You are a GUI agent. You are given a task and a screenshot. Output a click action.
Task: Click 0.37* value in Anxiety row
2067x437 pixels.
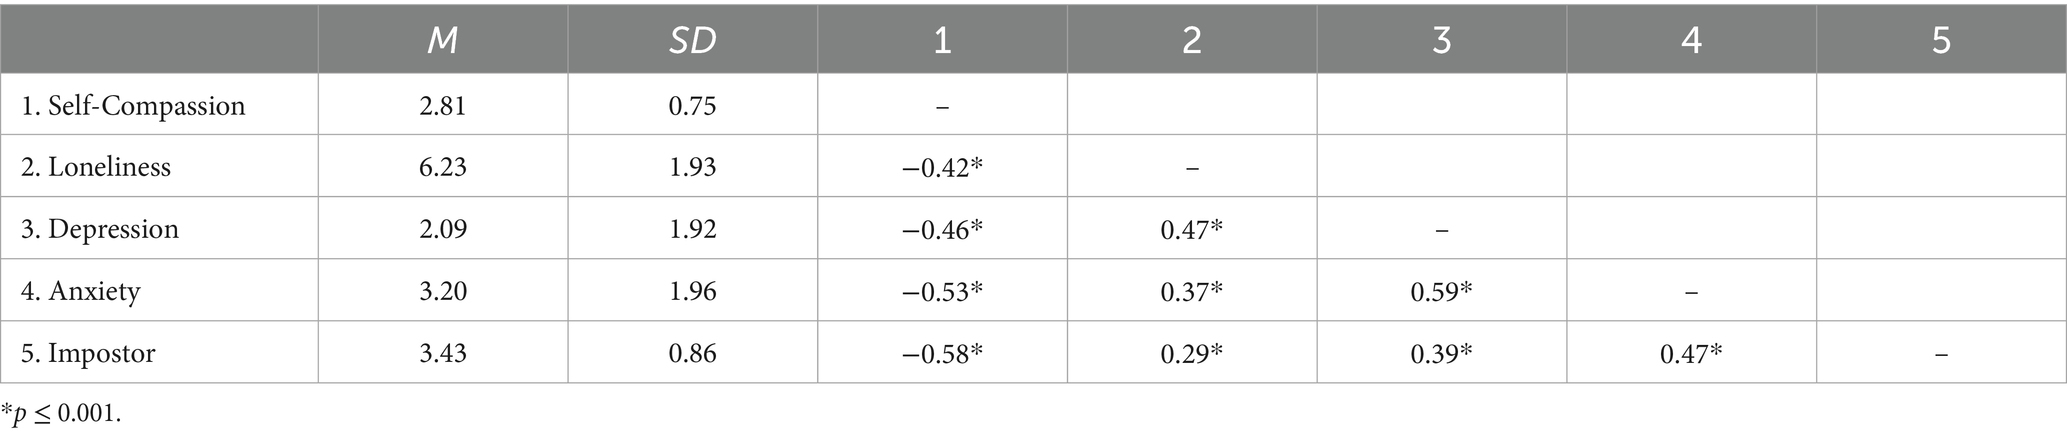(1192, 291)
